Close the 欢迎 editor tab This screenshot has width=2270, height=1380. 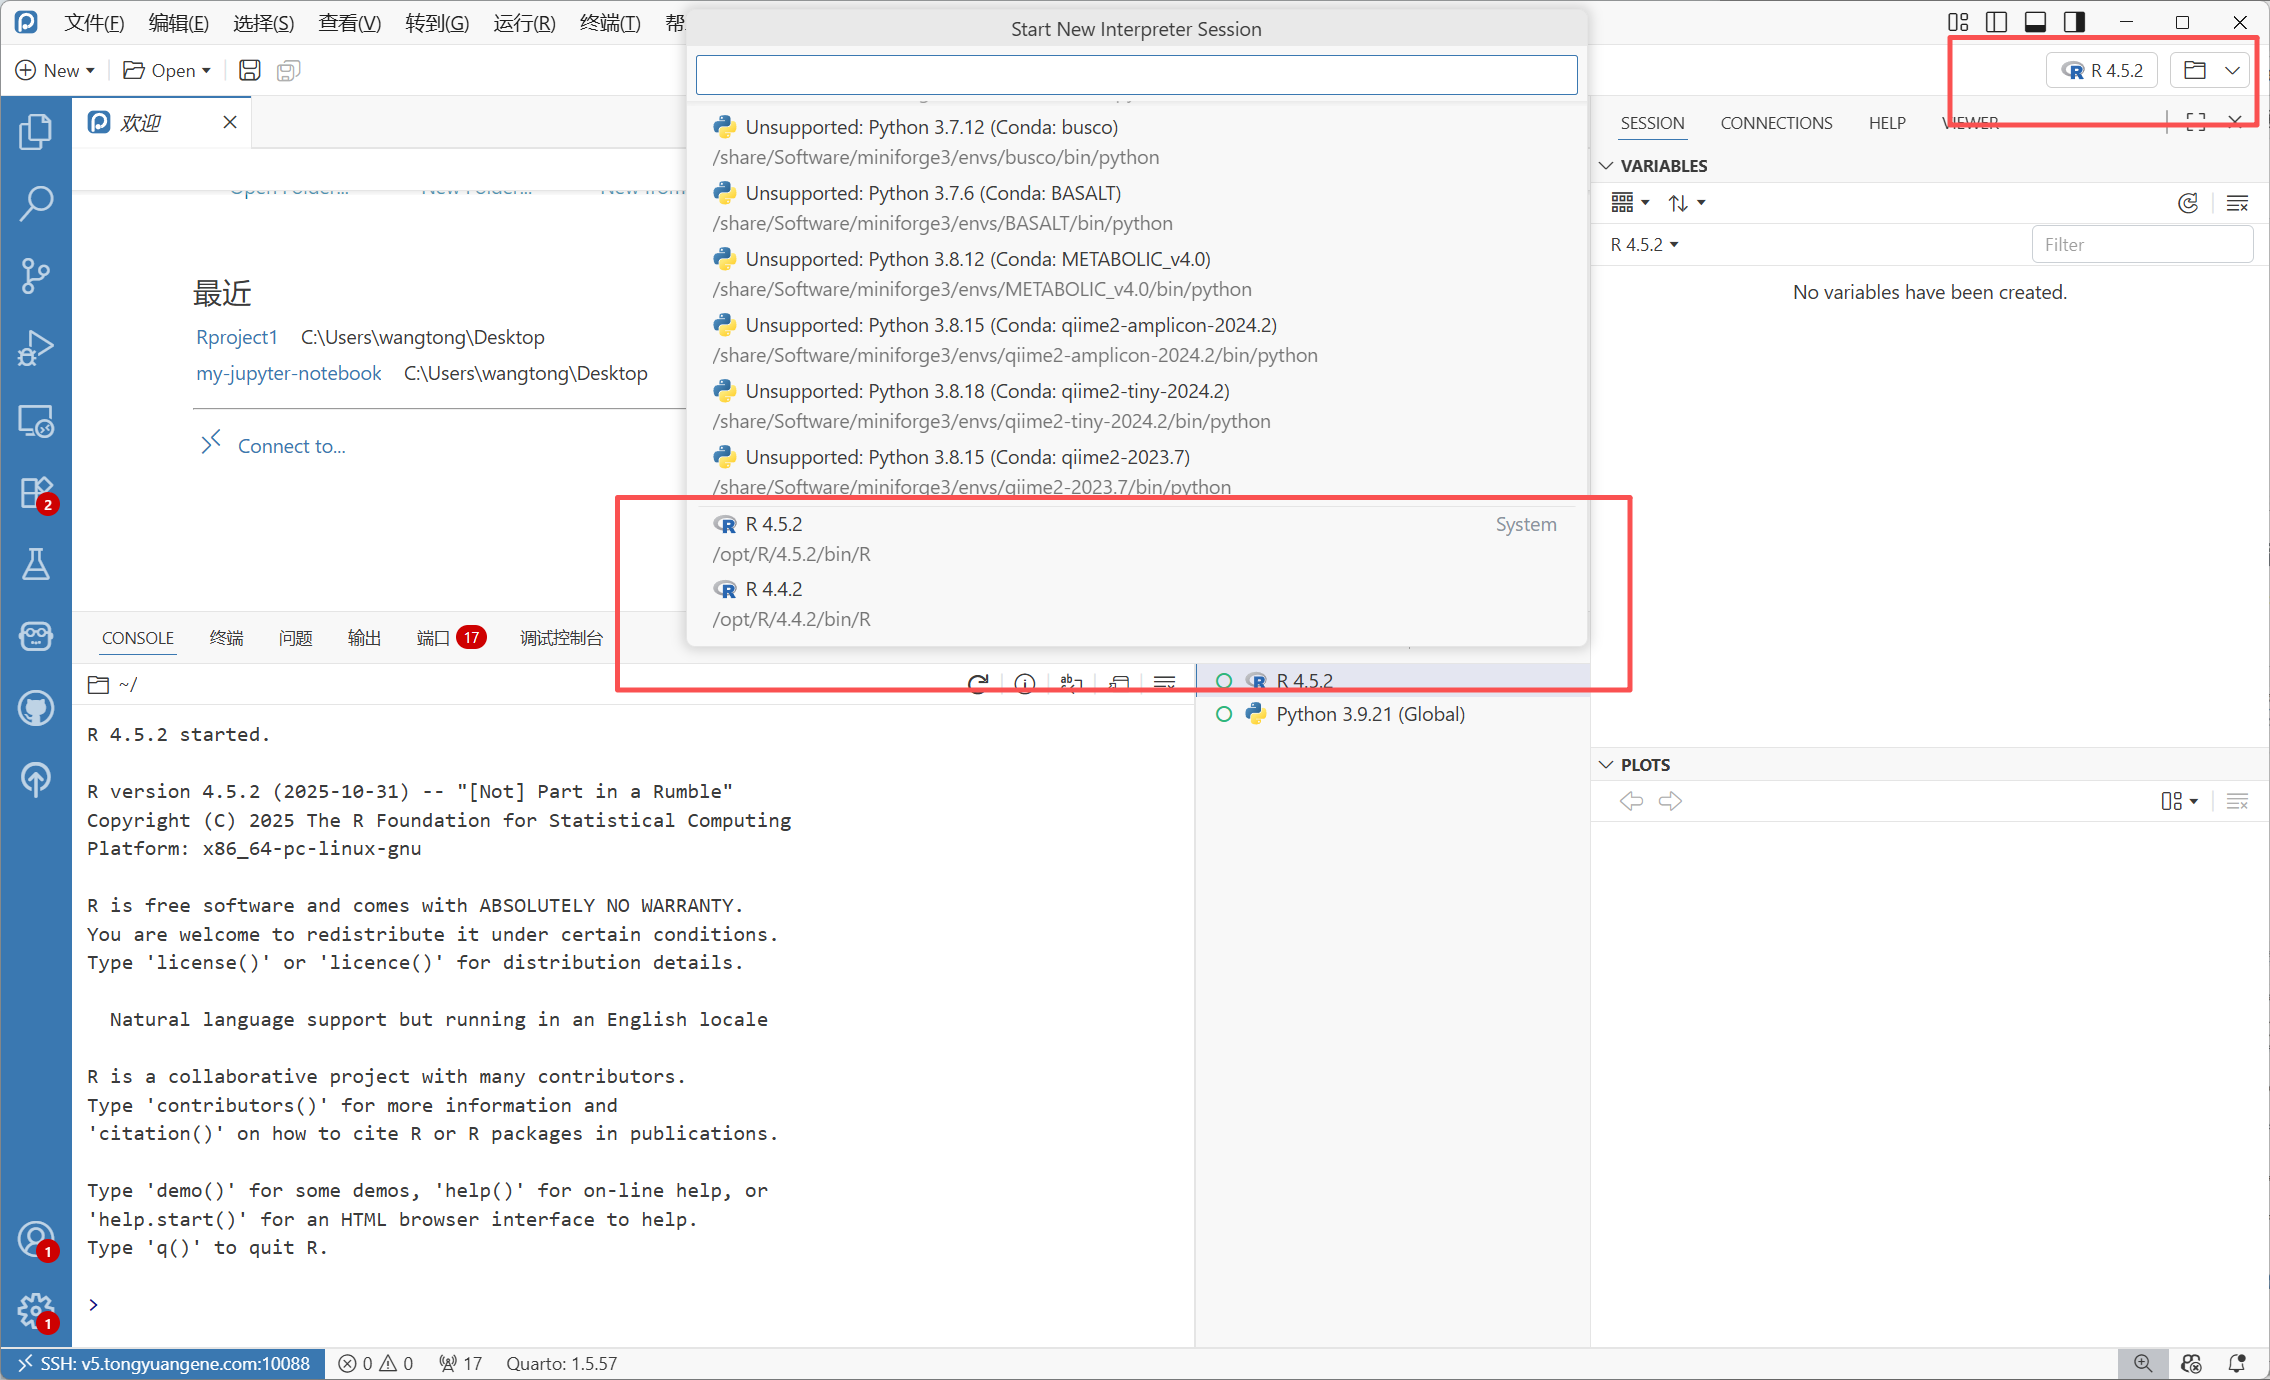[230, 122]
